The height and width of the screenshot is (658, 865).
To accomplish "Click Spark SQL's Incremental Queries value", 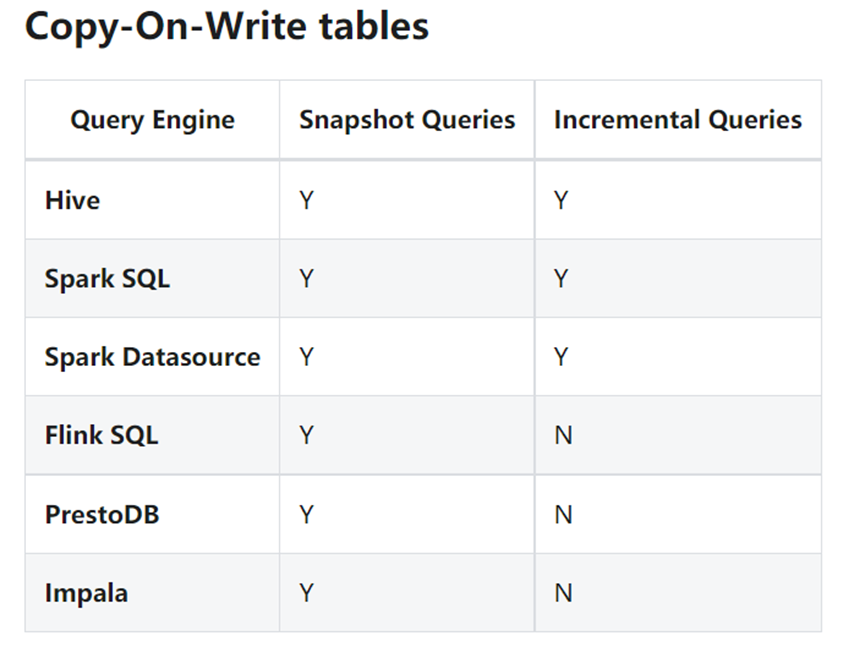I will 562,278.
